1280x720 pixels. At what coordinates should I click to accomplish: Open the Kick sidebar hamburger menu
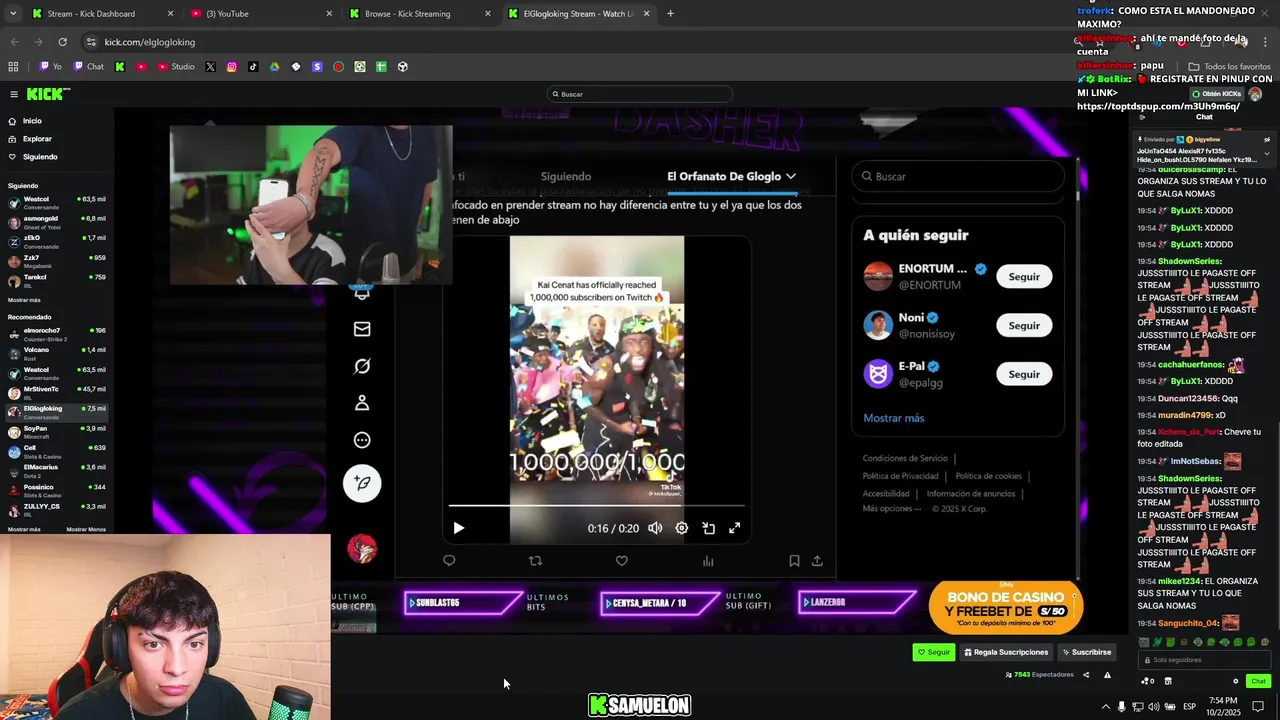[14, 94]
